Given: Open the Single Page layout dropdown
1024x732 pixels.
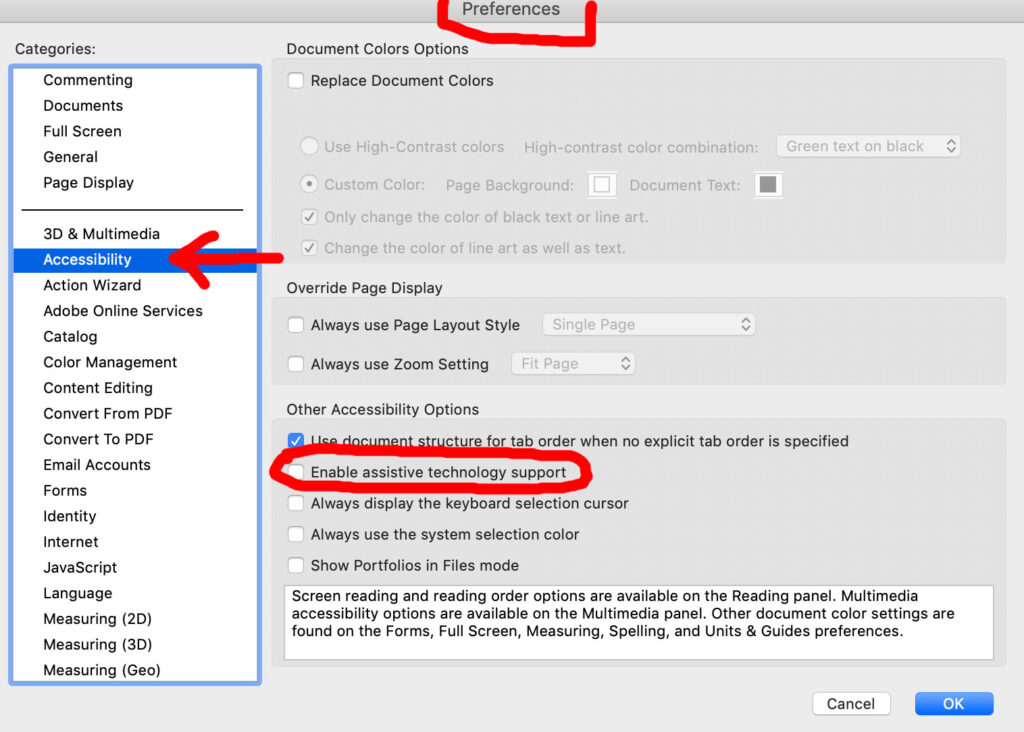Looking at the screenshot, I should click(648, 324).
